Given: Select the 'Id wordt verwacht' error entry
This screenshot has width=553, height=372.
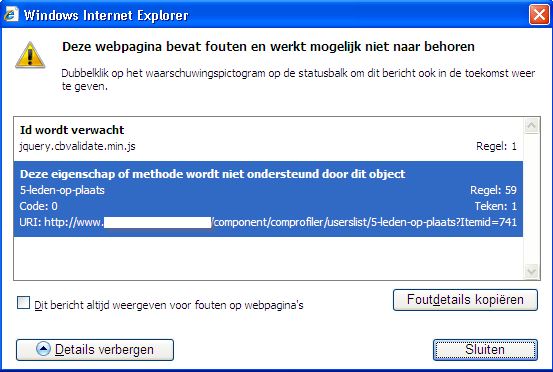Looking at the screenshot, I should coord(268,139).
